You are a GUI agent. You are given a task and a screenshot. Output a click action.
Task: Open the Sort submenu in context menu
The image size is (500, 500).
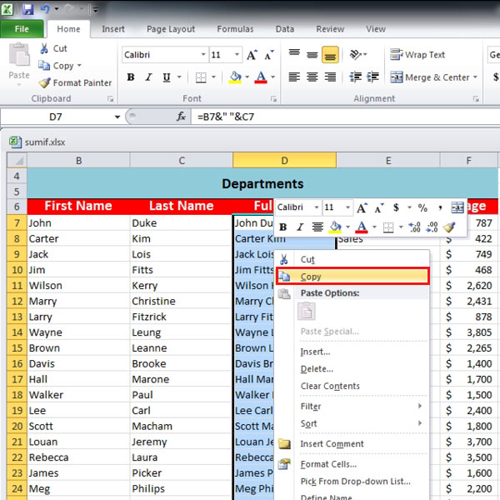click(353, 423)
